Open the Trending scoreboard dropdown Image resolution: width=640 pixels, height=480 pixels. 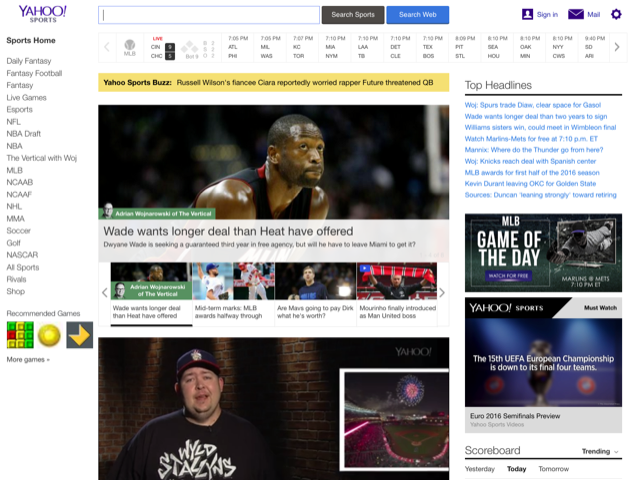600,451
